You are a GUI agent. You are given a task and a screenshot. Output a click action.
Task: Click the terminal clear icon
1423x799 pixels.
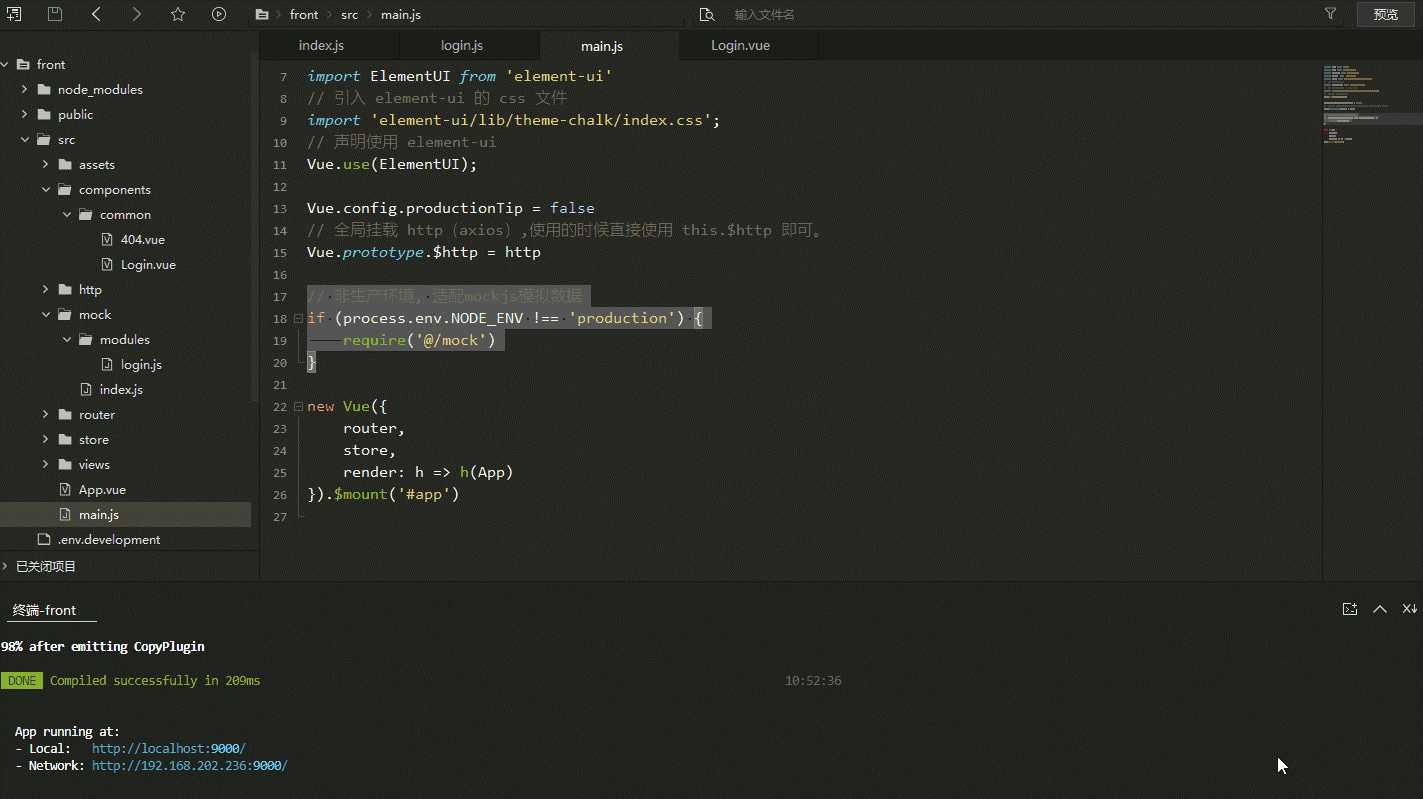coord(1350,609)
